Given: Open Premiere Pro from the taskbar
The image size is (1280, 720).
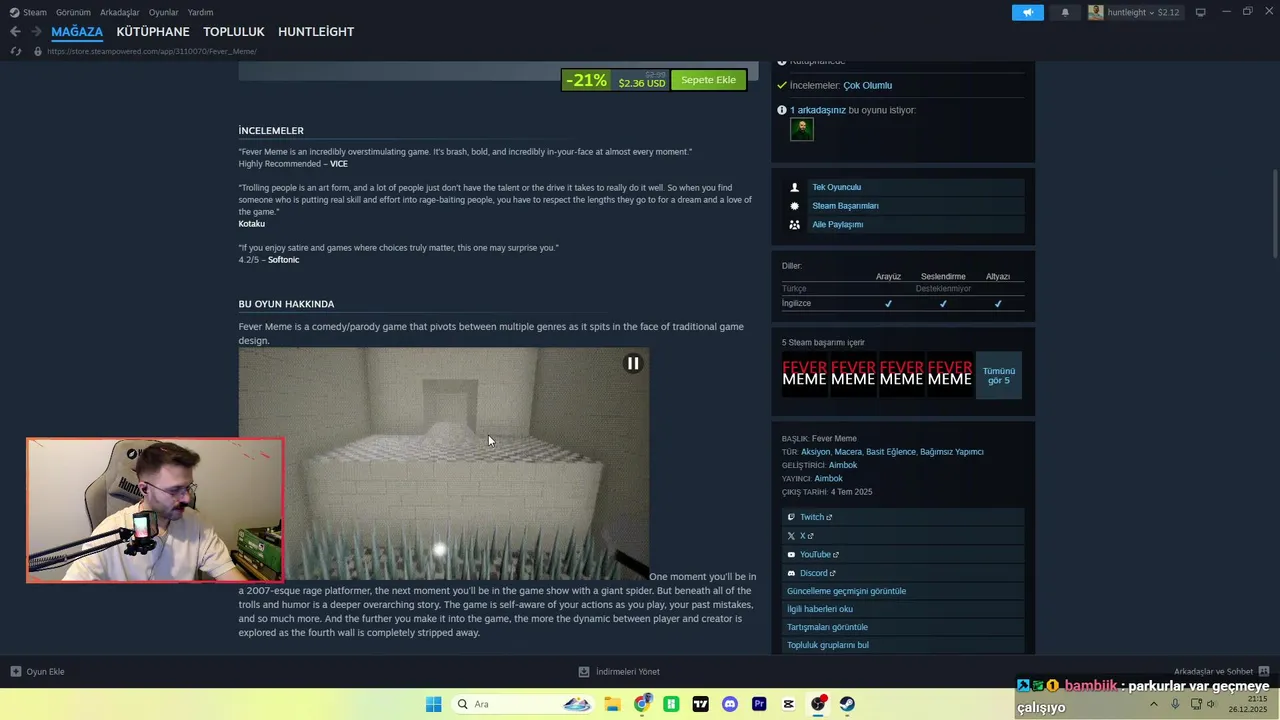Looking at the screenshot, I should [x=759, y=704].
